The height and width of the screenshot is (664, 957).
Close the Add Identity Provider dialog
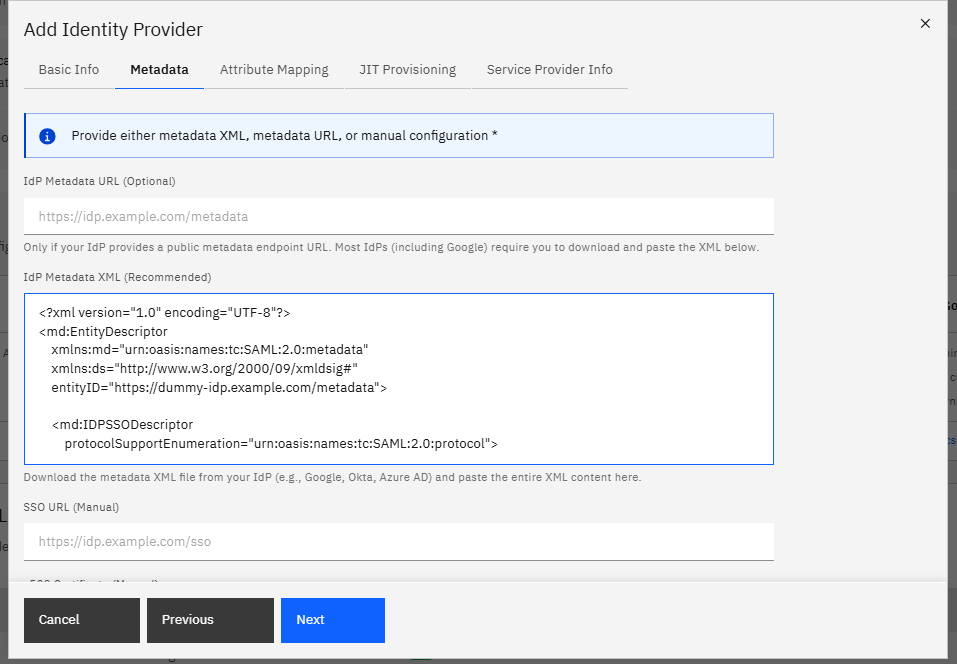coord(925,23)
